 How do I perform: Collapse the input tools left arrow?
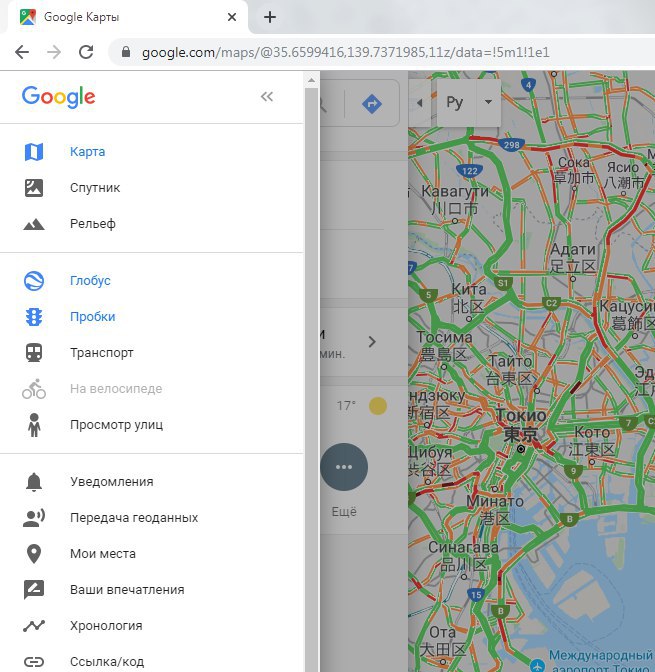coord(420,102)
